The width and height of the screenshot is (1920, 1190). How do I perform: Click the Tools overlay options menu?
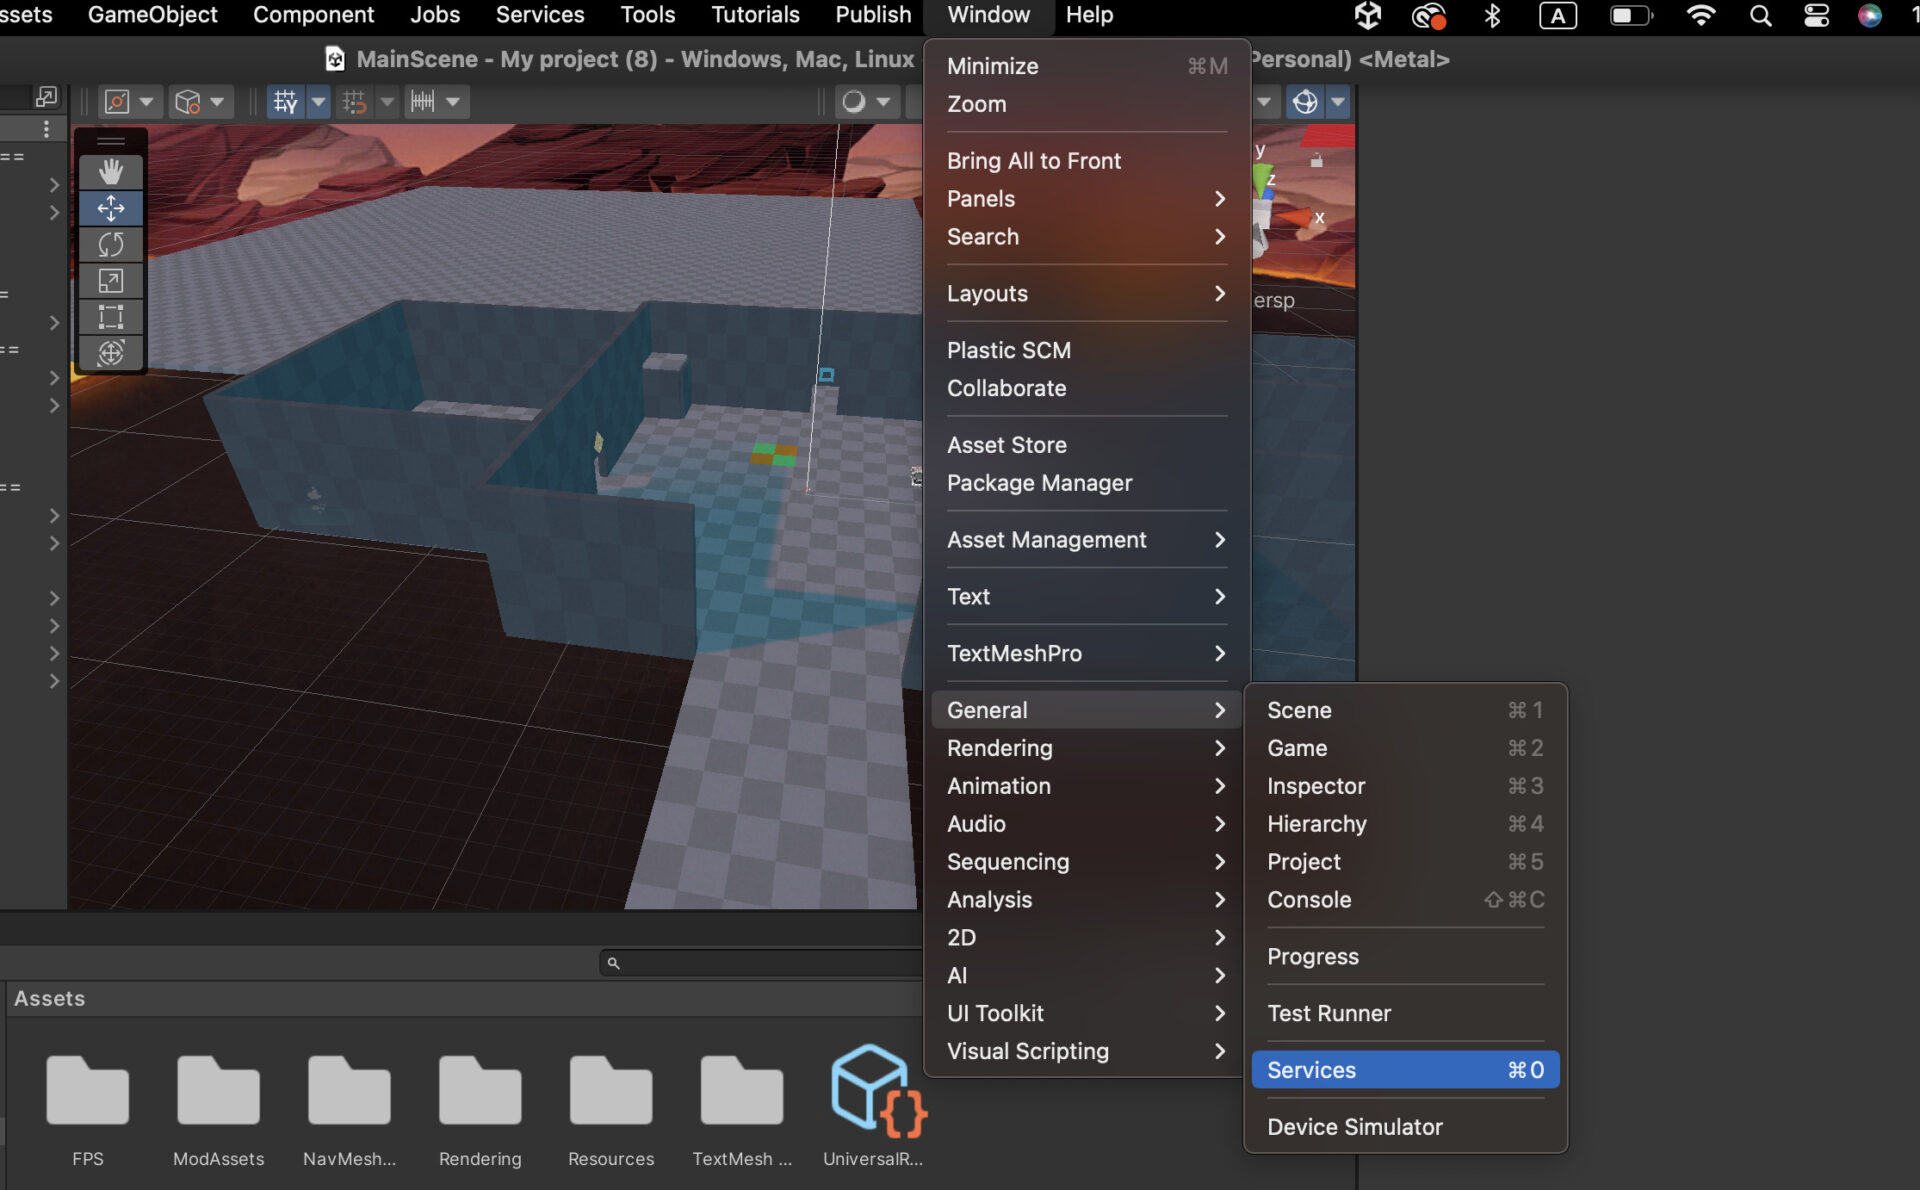pyautogui.click(x=111, y=141)
